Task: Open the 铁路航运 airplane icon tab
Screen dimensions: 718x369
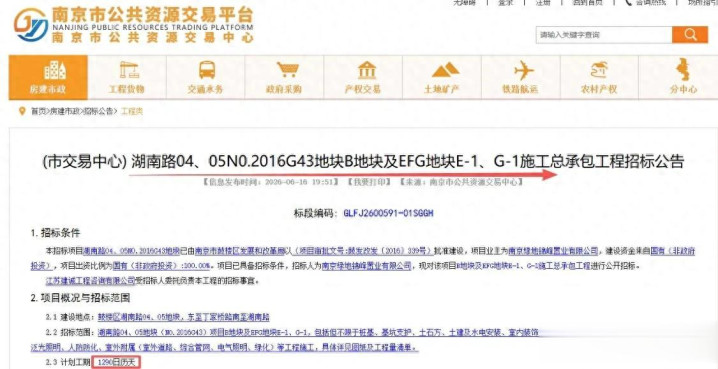Action: tap(520, 77)
